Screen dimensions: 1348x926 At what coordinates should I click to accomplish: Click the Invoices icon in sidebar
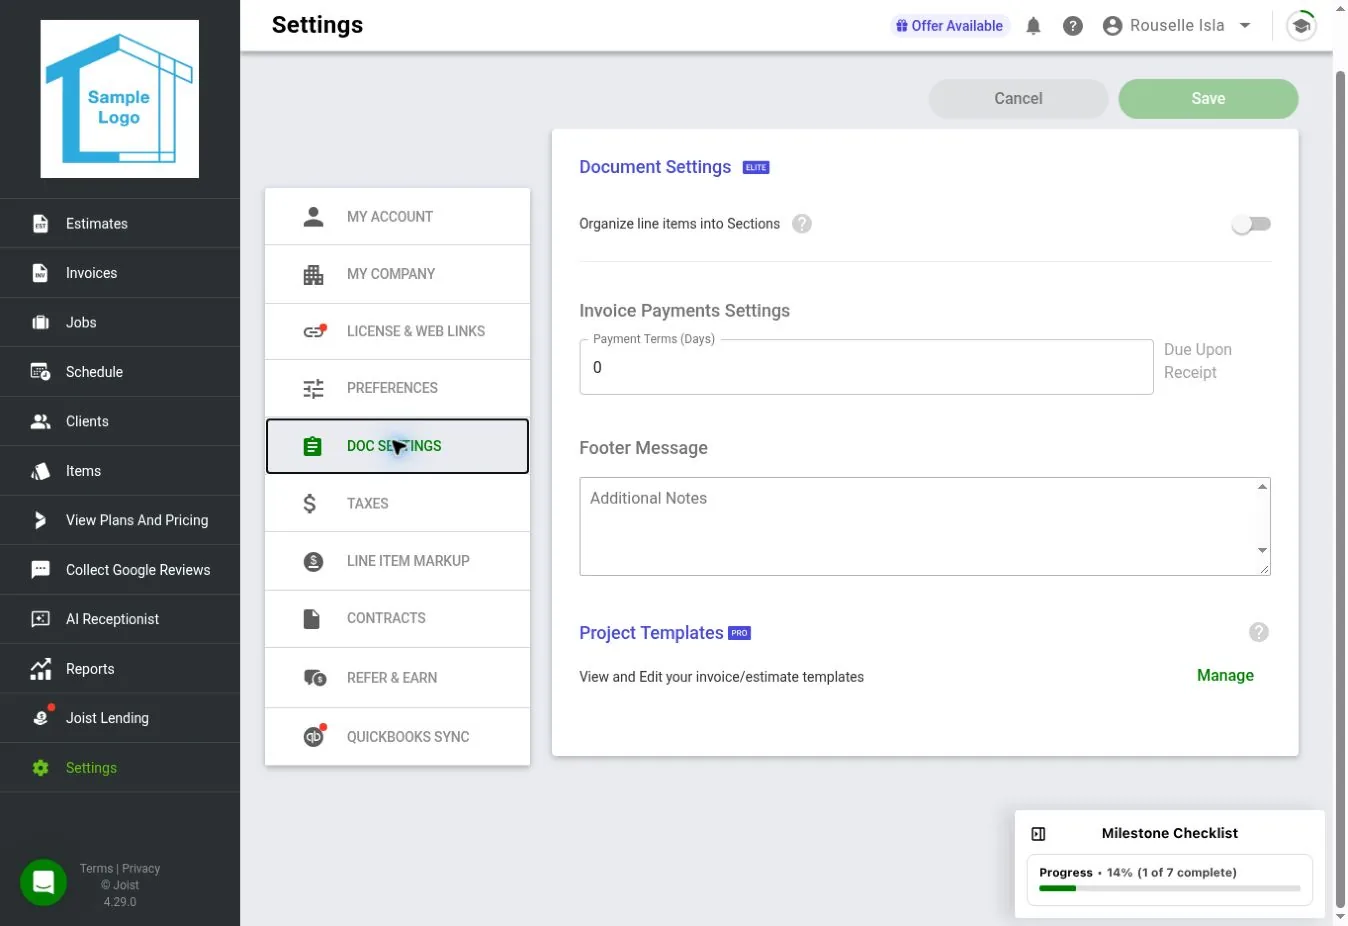40,273
